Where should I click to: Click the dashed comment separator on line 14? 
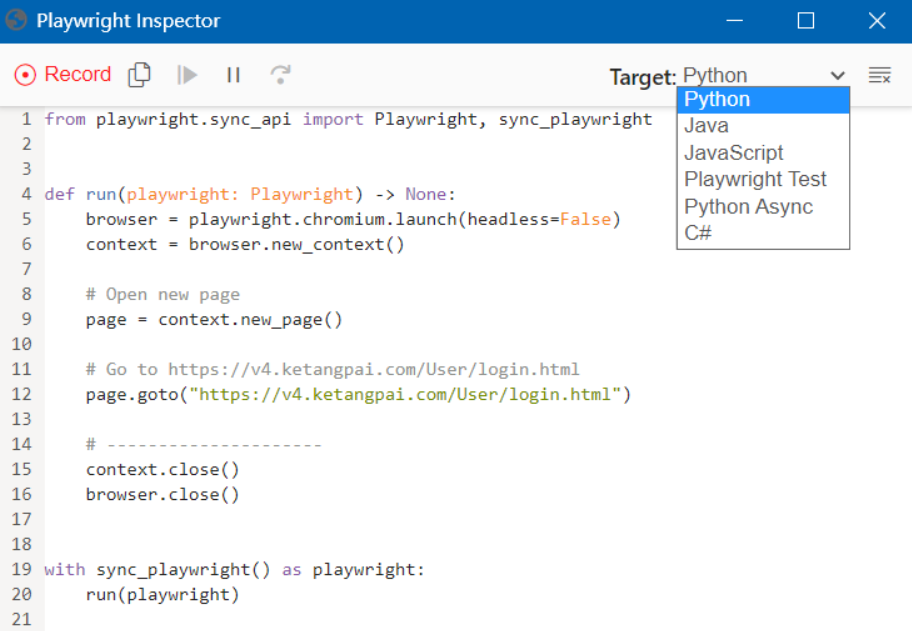(x=204, y=444)
